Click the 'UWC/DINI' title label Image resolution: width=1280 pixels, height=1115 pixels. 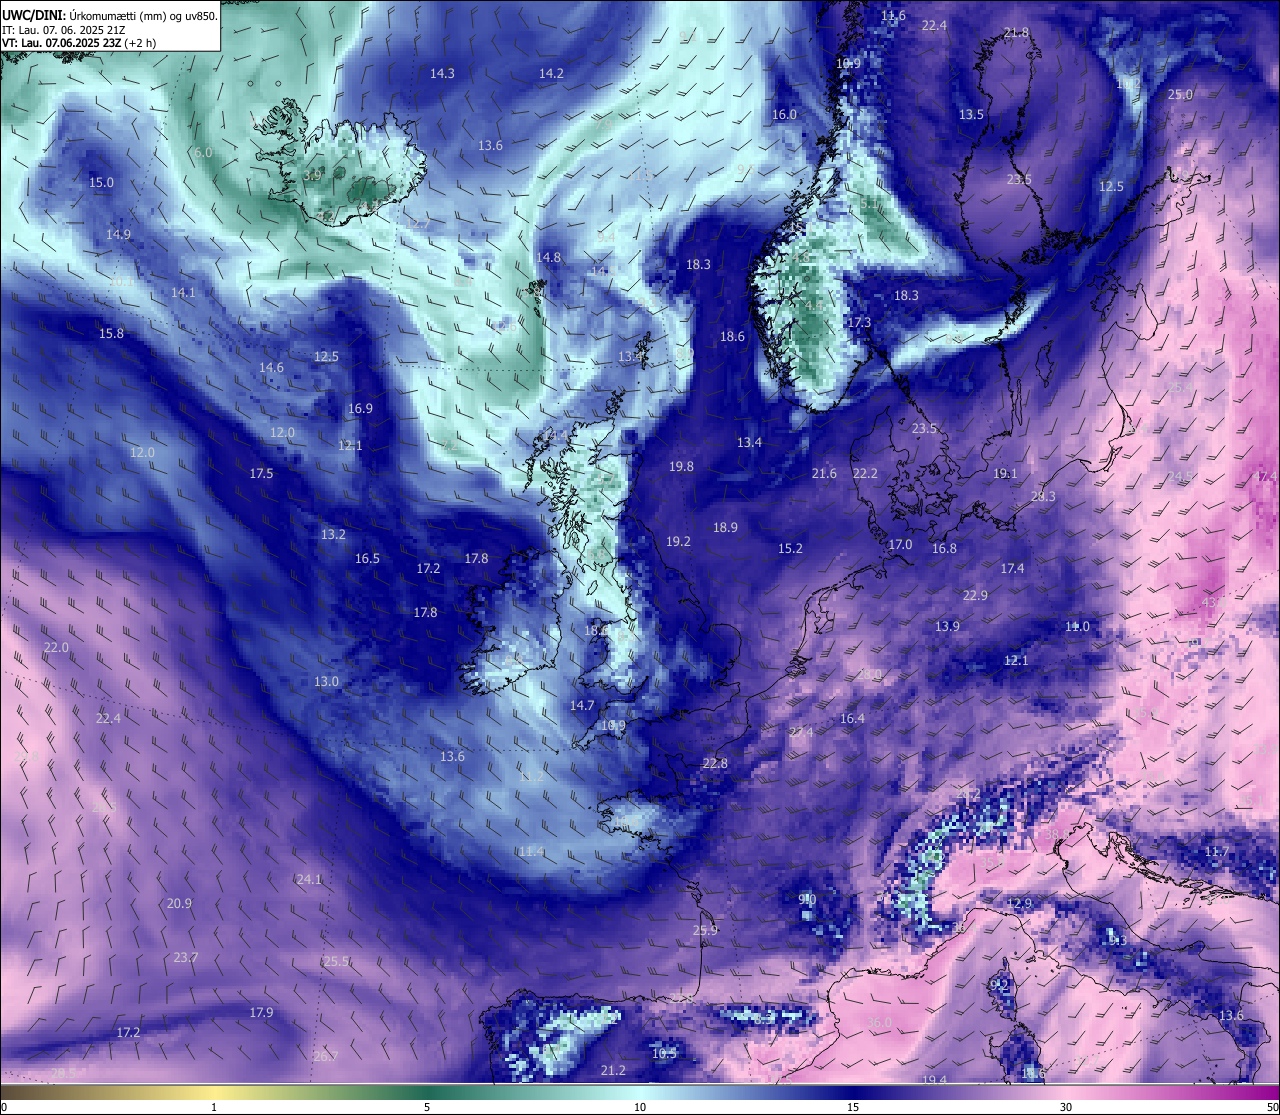point(32,15)
